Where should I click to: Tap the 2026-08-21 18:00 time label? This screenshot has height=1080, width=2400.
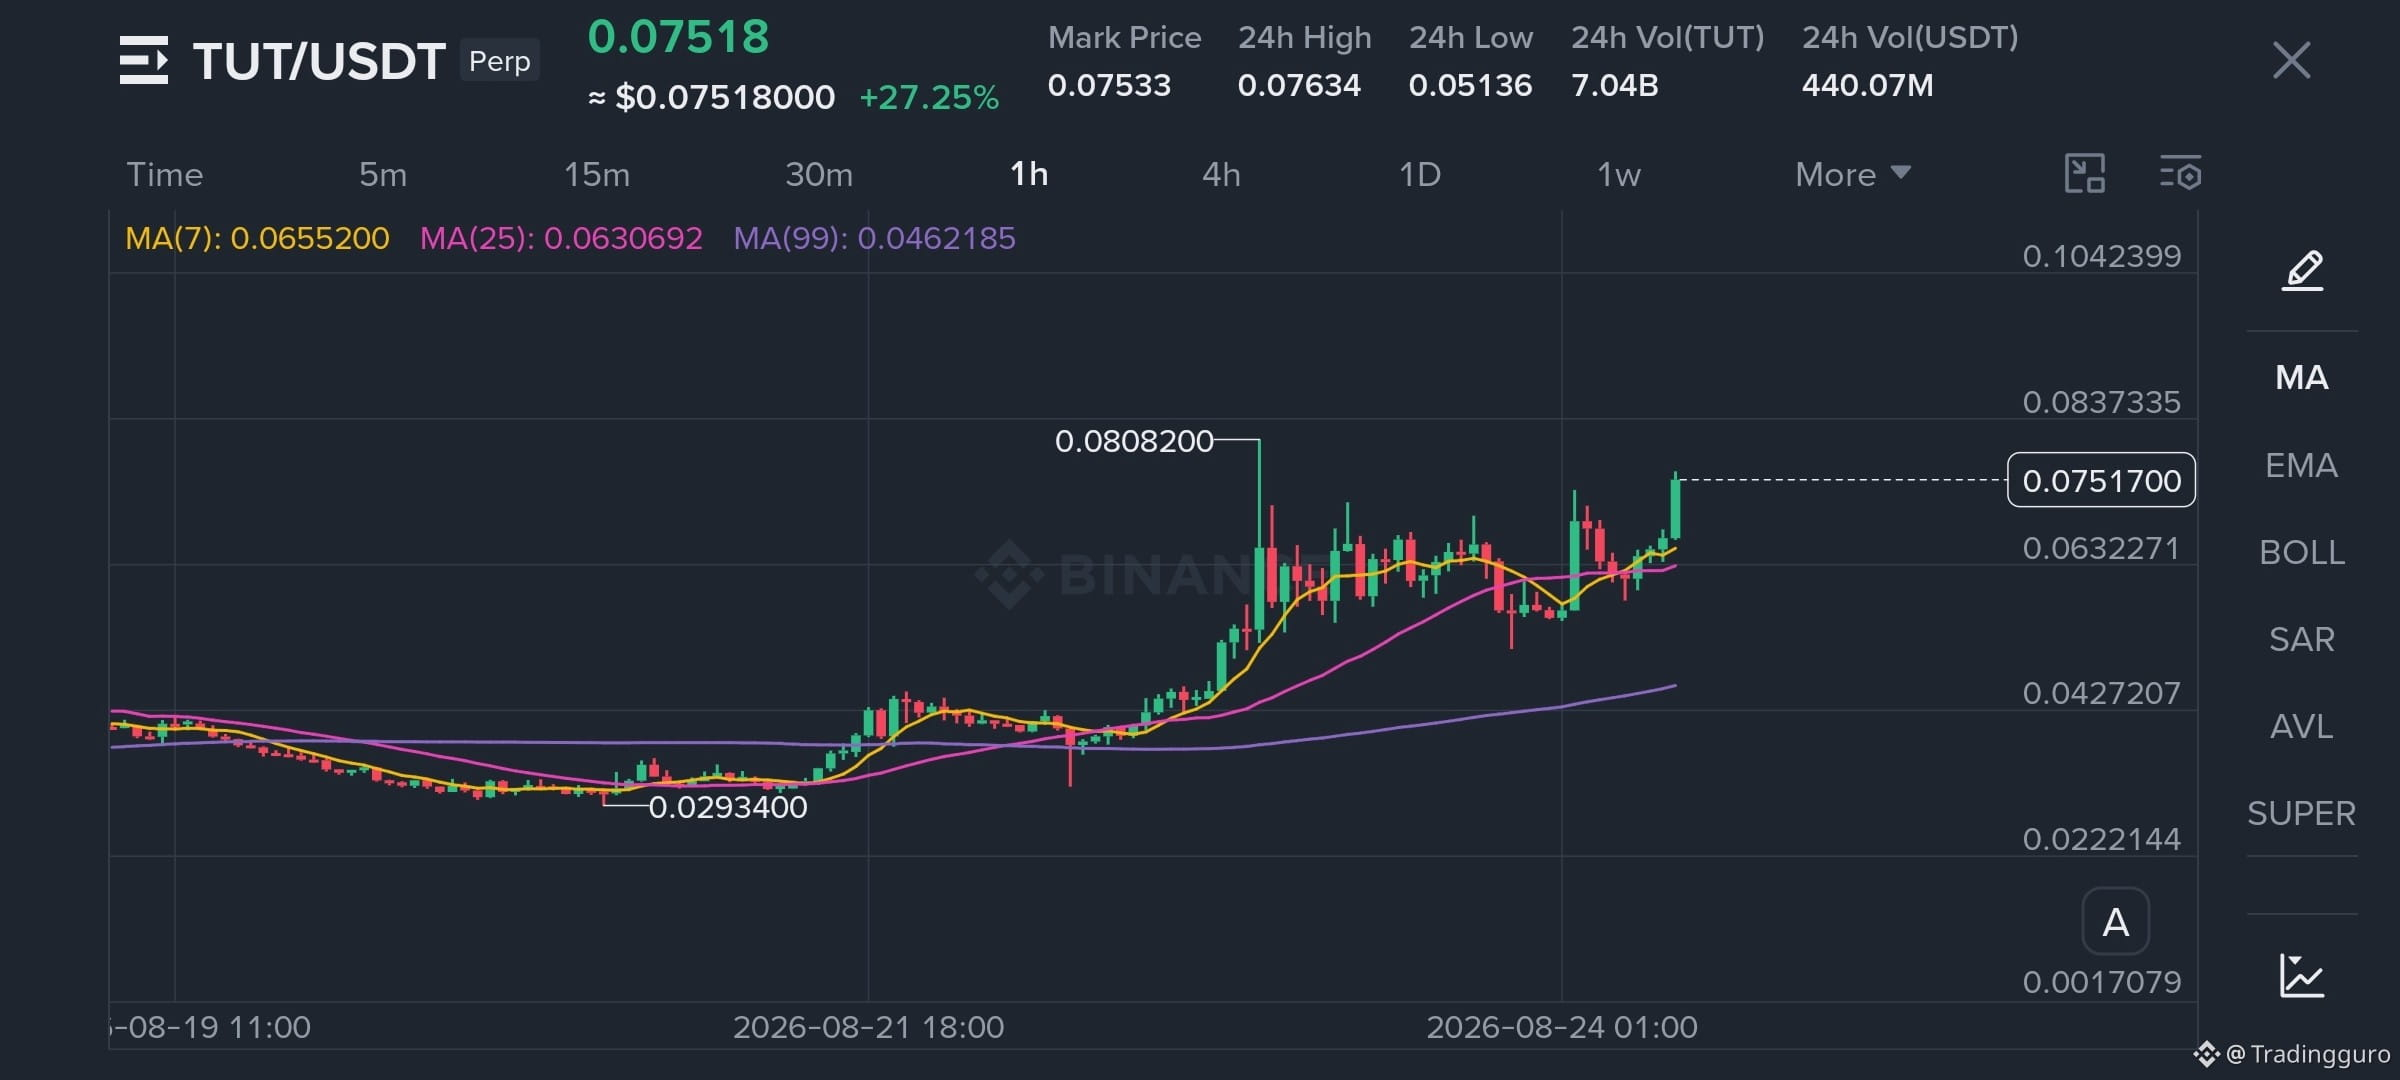pyautogui.click(x=868, y=1027)
